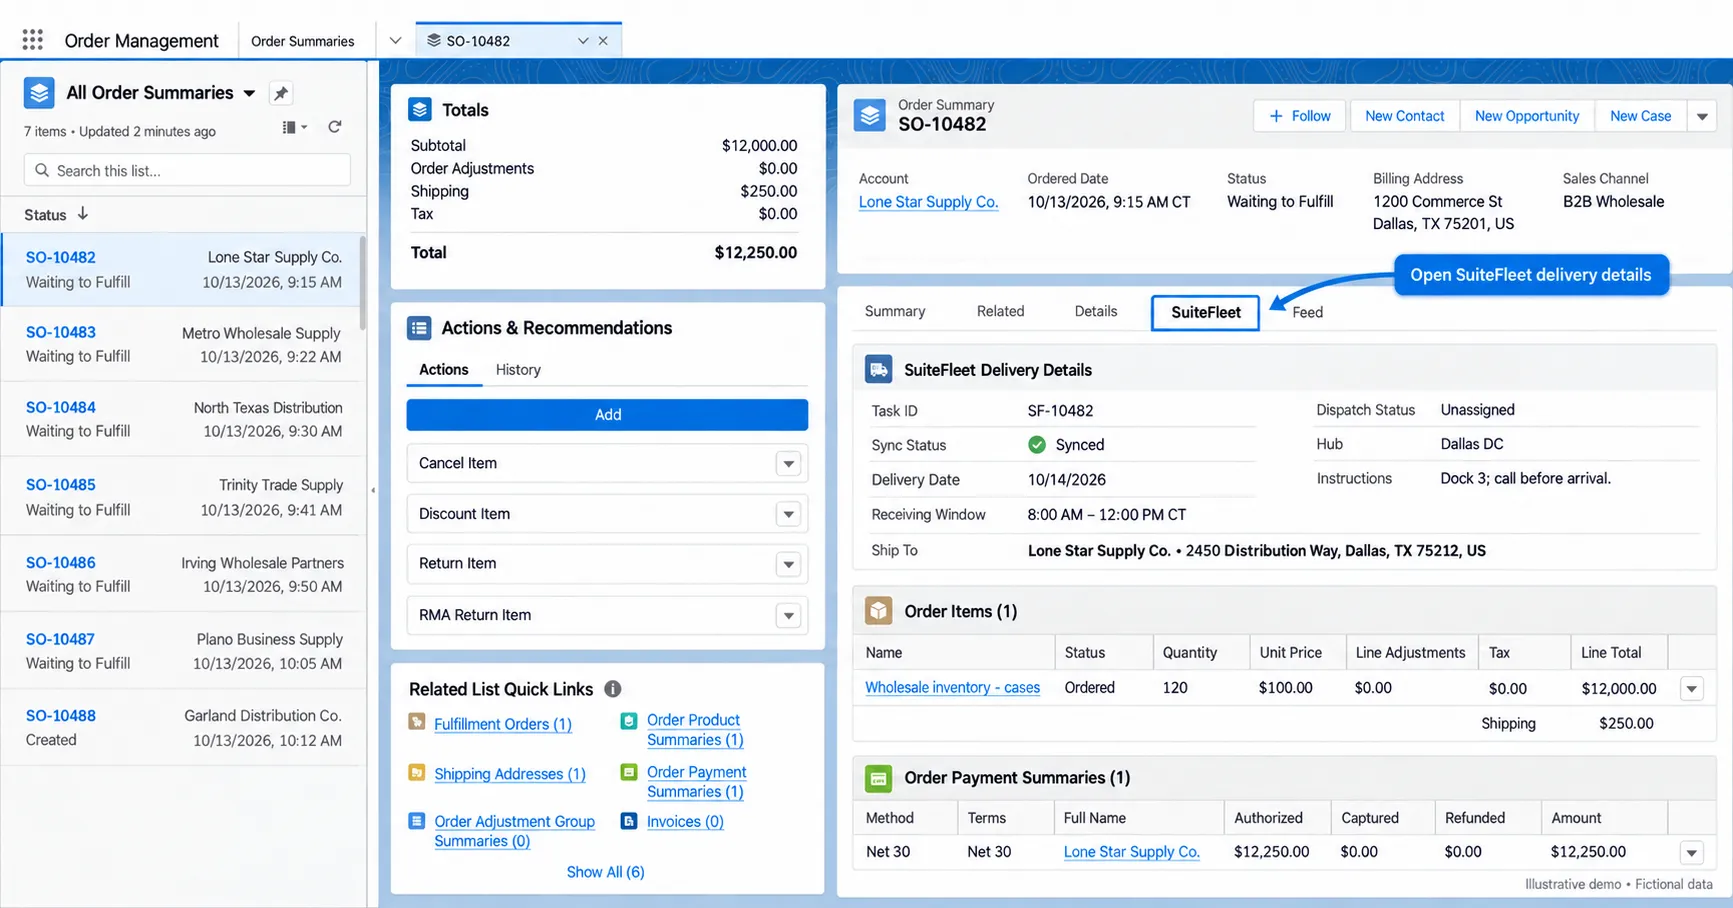Open the App Launcher grid icon
The height and width of the screenshot is (908, 1733).
(x=33, y=40)
